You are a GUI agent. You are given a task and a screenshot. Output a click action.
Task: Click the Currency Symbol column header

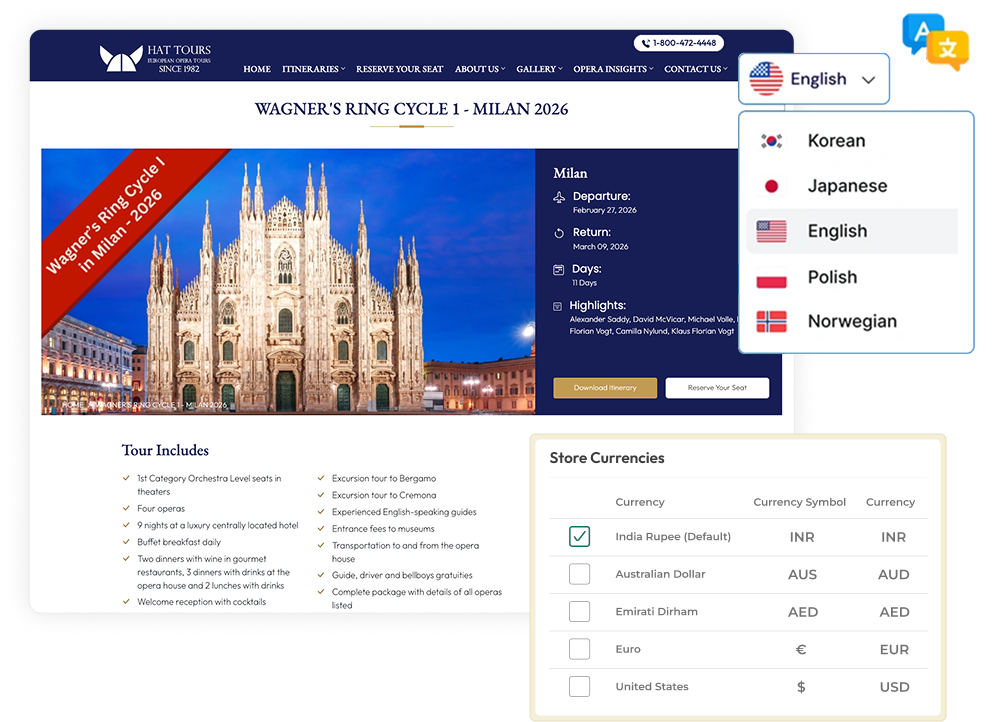tap(799, 502)
